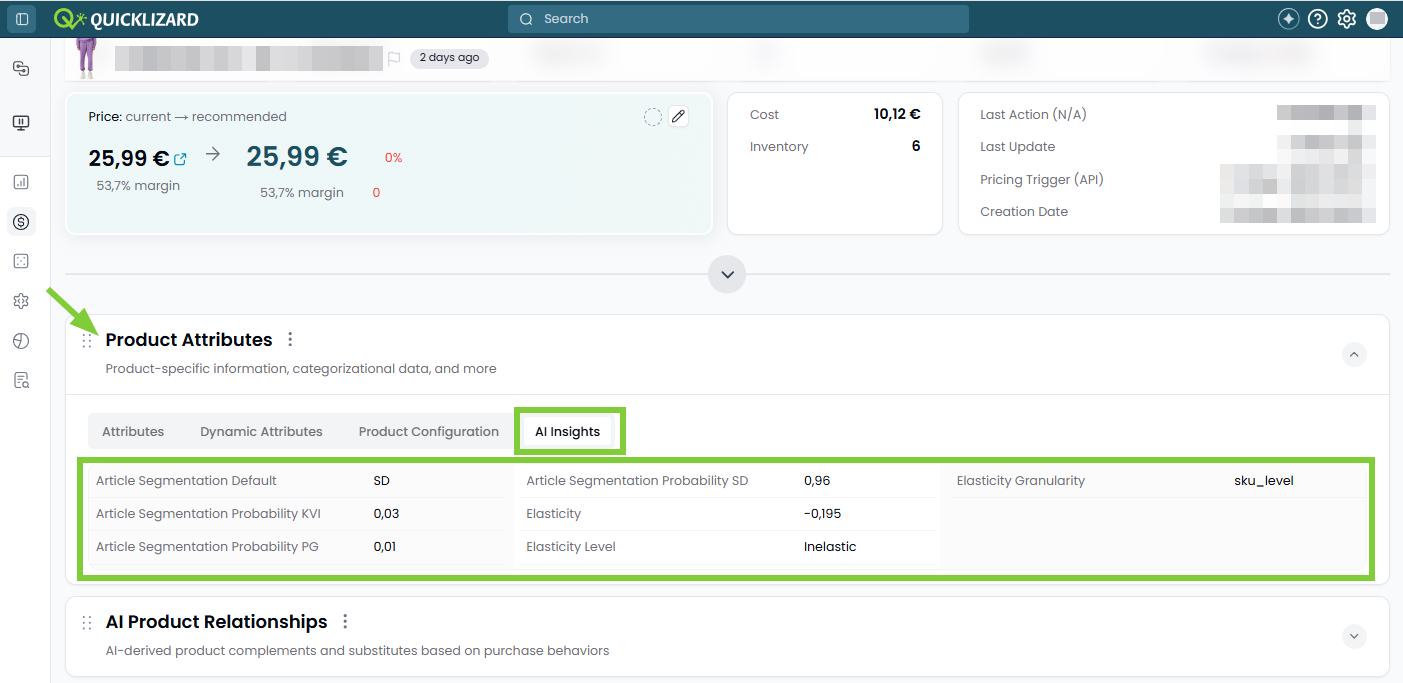Open settings gear in top bar
This screenshot has height=683, width=1403.
1347,19
